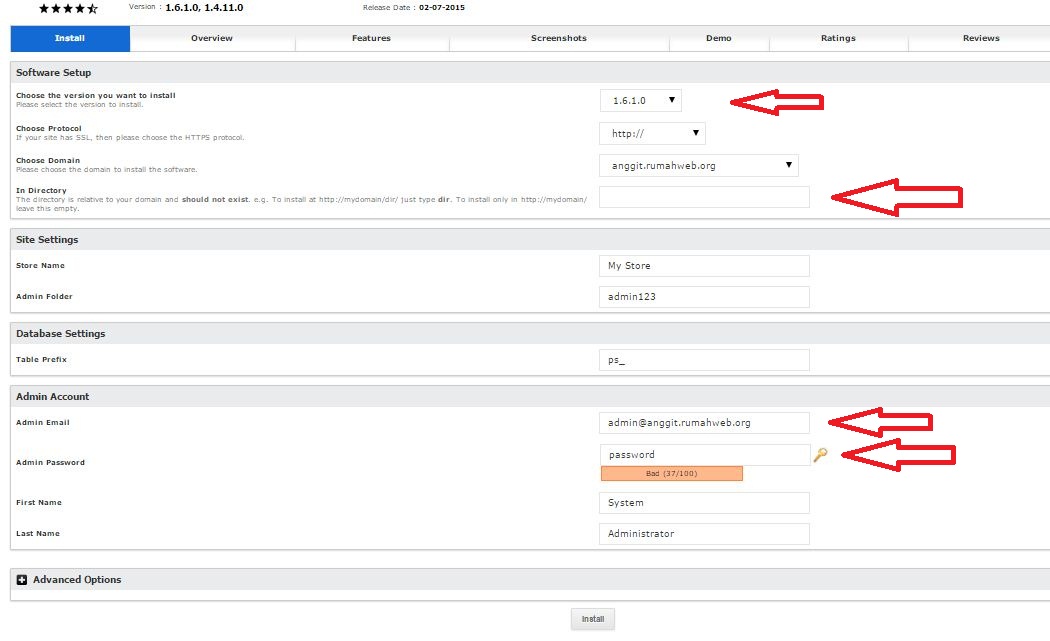Viewport: 1050px width, 641px height.
Task: View the Demo tab
Action: coord(719,38)
